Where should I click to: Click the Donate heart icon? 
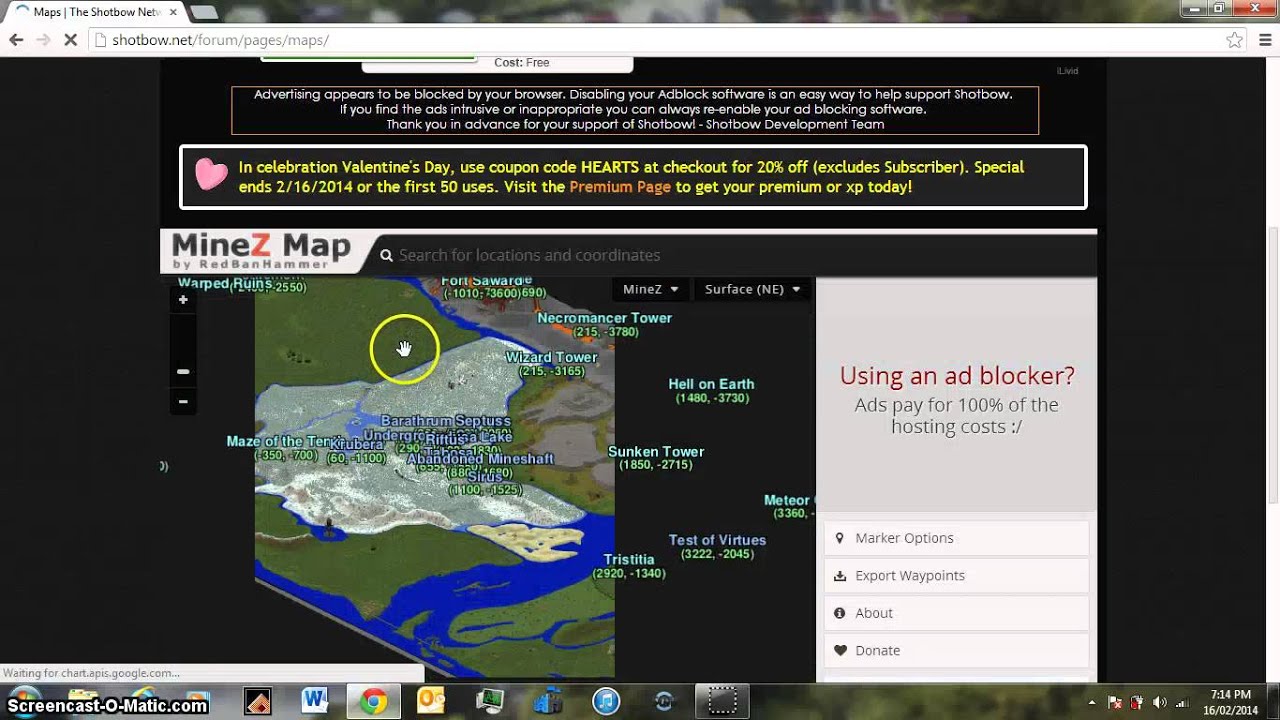(x=840, y=650)
